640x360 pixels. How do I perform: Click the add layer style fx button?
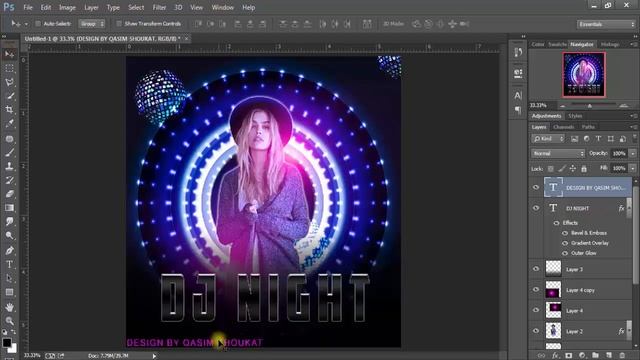pyautogui.click(x=555, y=356)
